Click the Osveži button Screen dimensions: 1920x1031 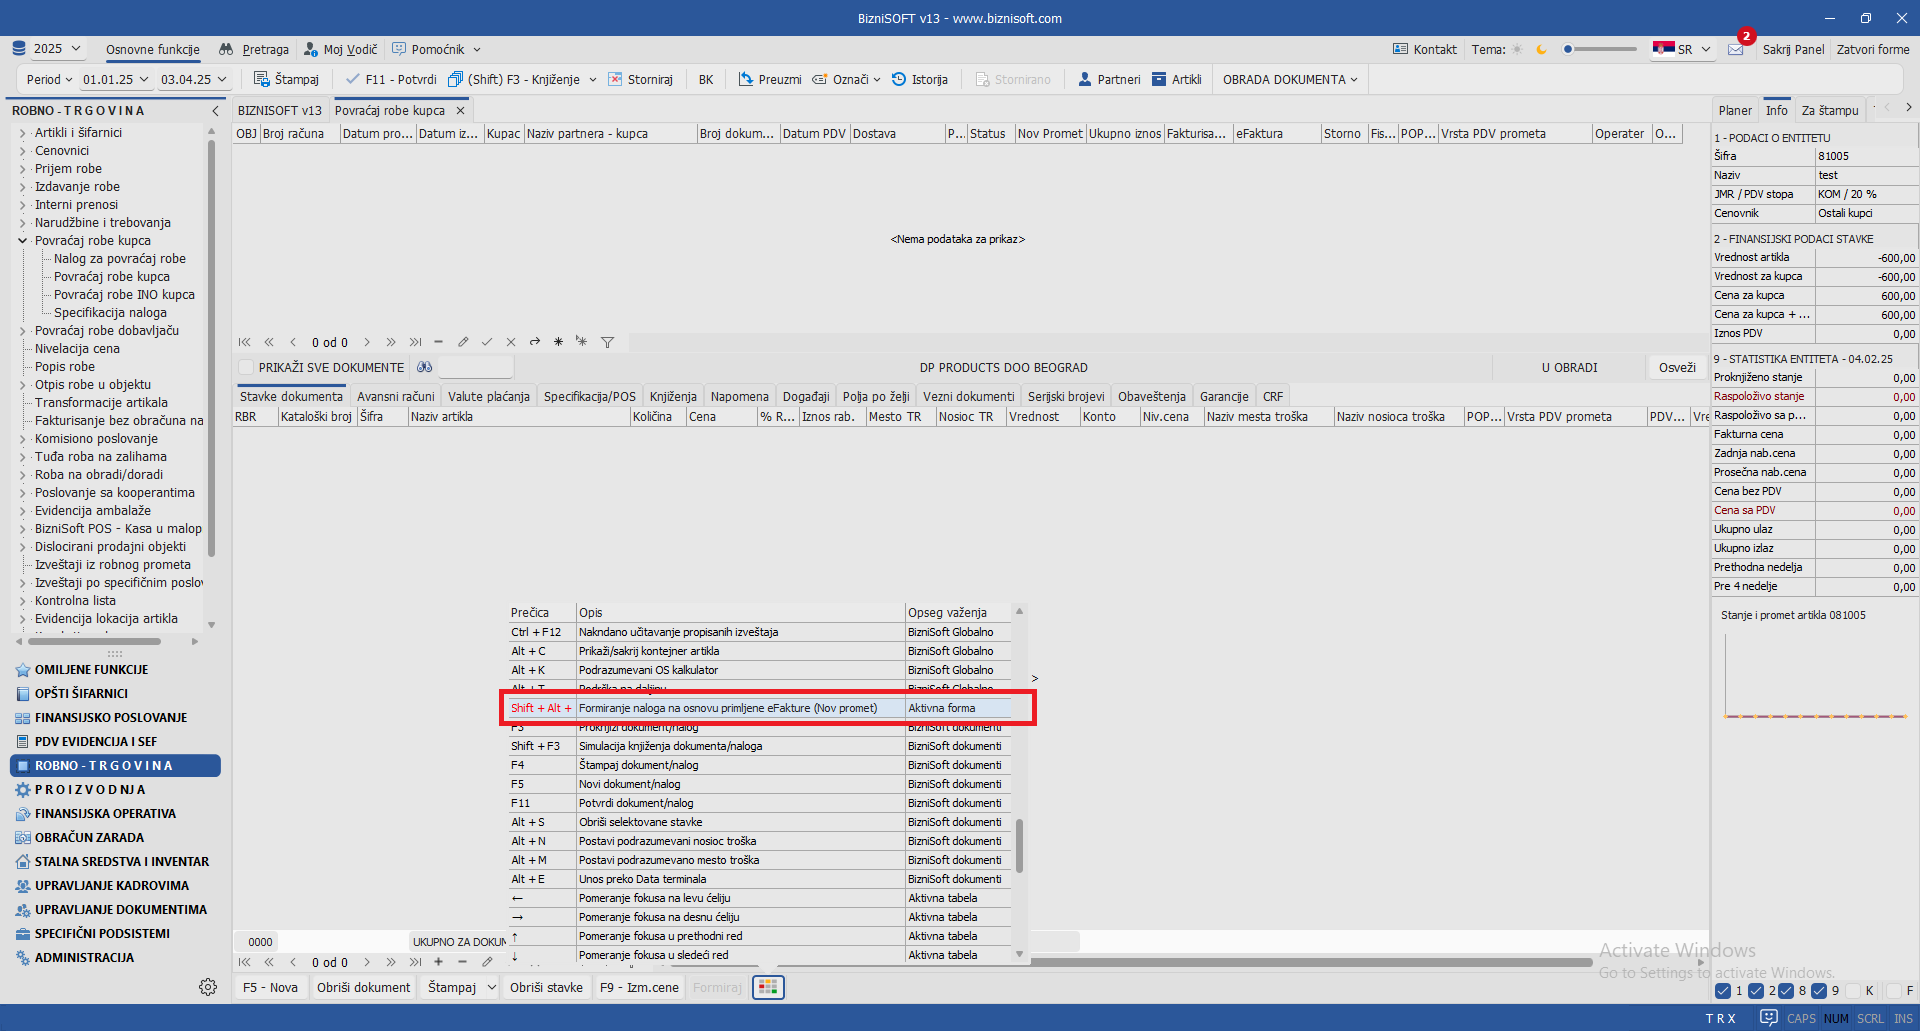tap(1677, 367)
